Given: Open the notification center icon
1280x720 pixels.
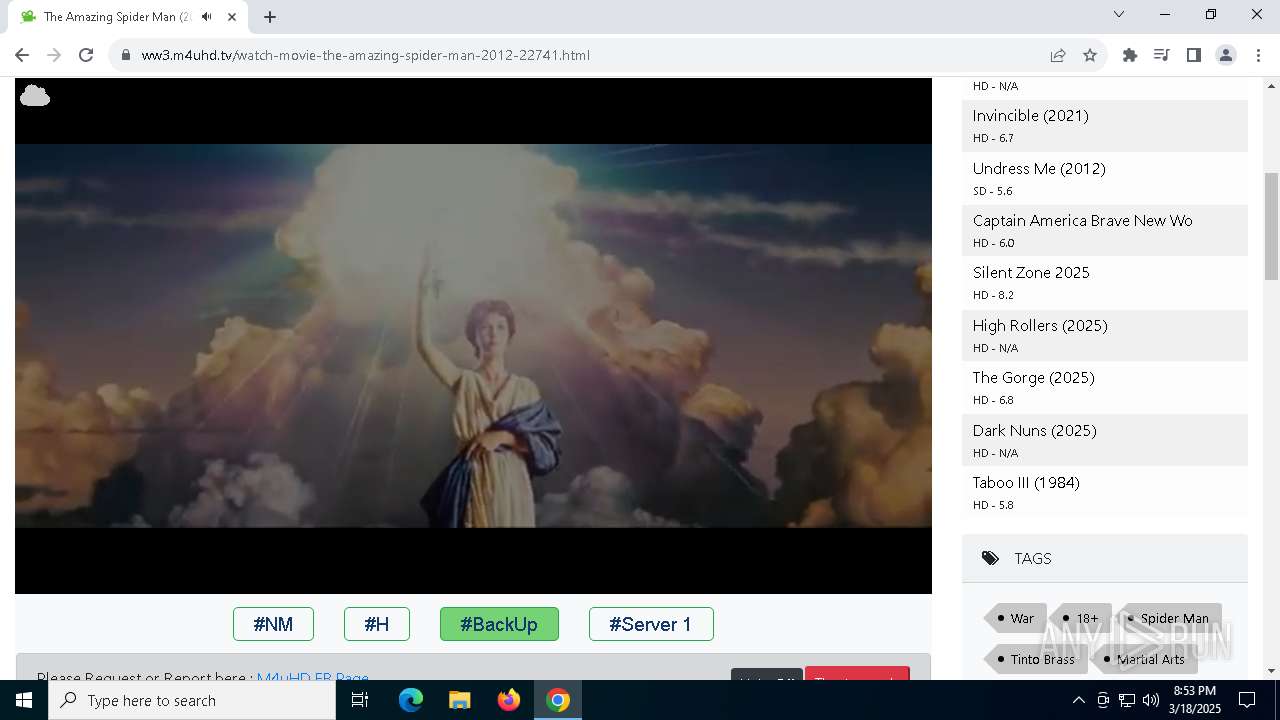Looking at the screenshot, I should (x=1248, y=700).
